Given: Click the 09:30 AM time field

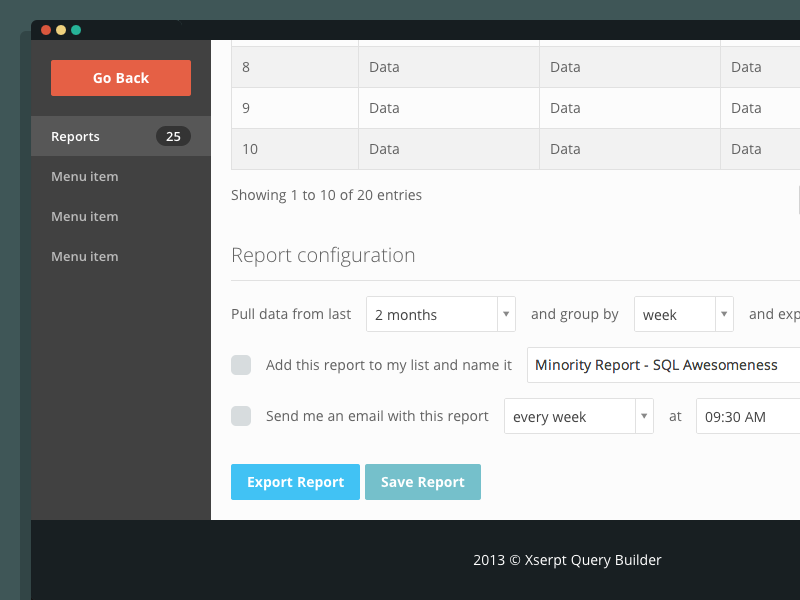Looking at the screenshot, I should click(748, 416).
